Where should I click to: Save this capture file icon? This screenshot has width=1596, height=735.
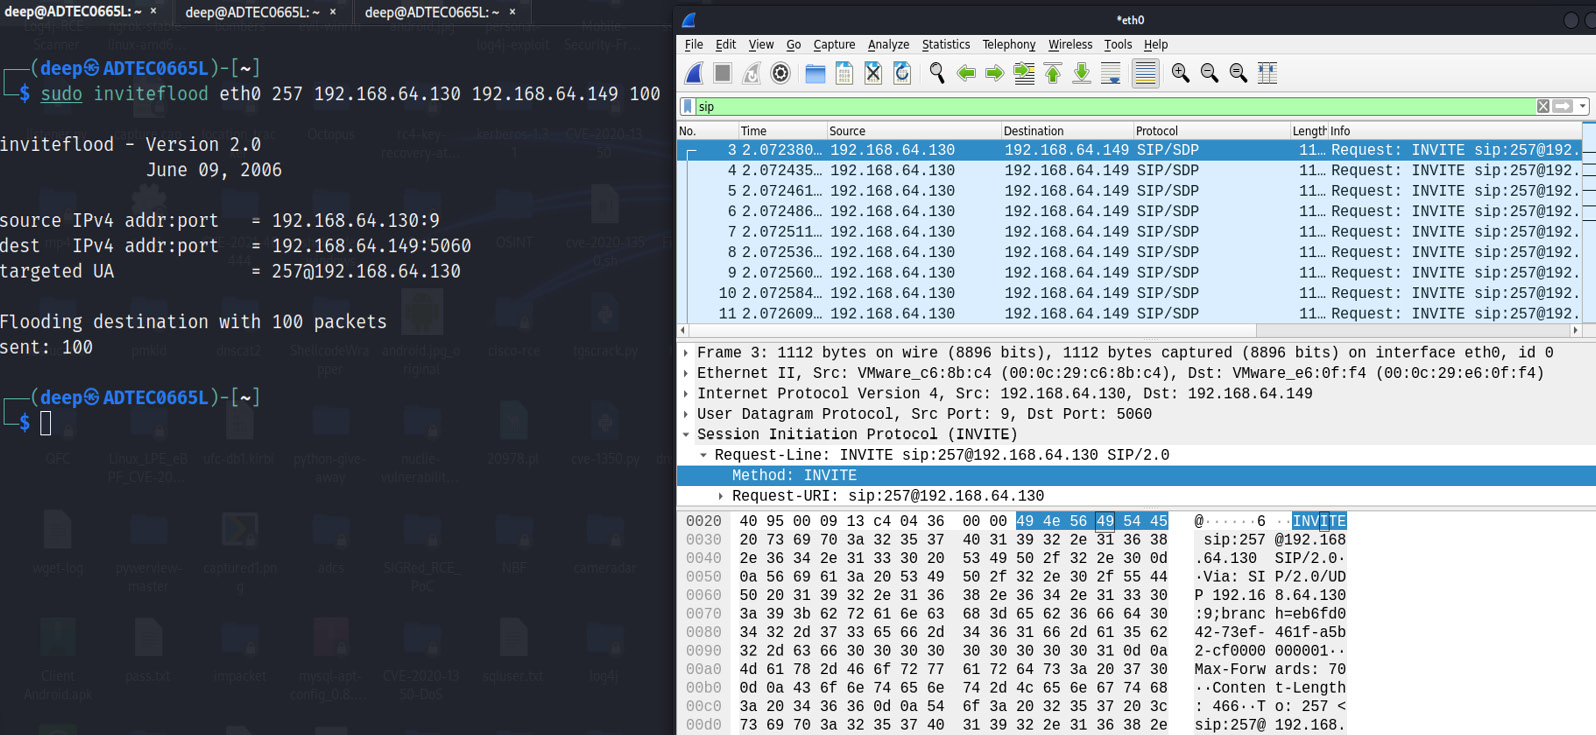click(x=844, y=73)
